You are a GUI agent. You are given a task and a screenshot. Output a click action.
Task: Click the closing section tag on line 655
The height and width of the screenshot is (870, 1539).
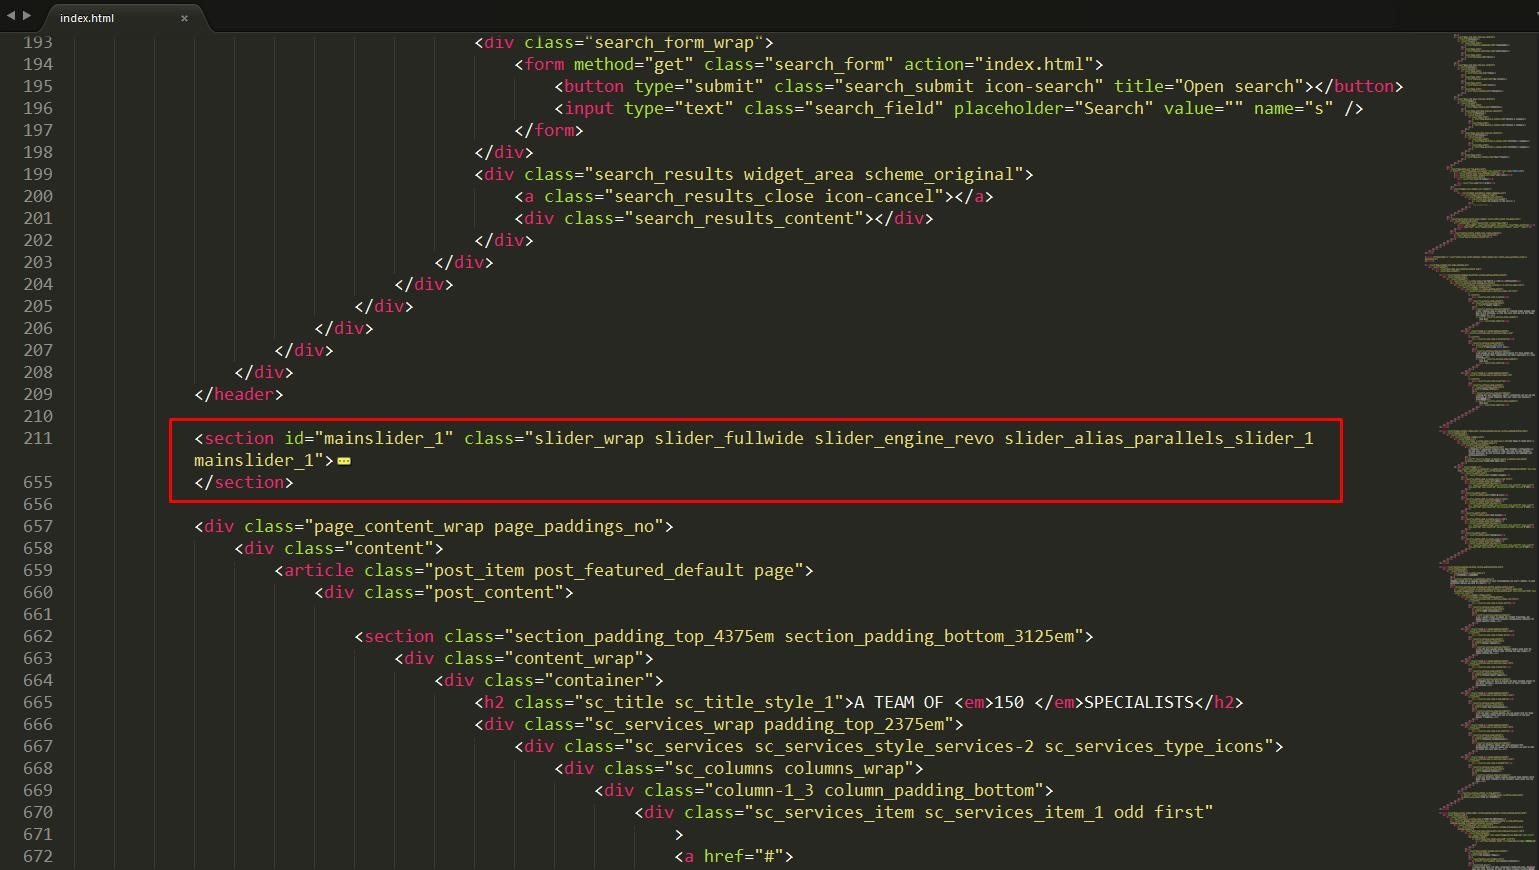pyautogui.click(x=244, y=482)
